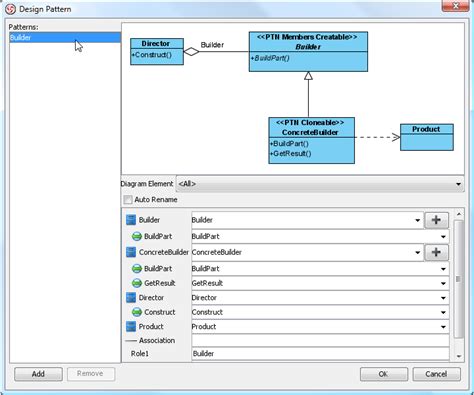The width and height of the screenshot is (474, 395).
Task: Open the Builder name combo box arrow
Action: click(x=417, y=220)
